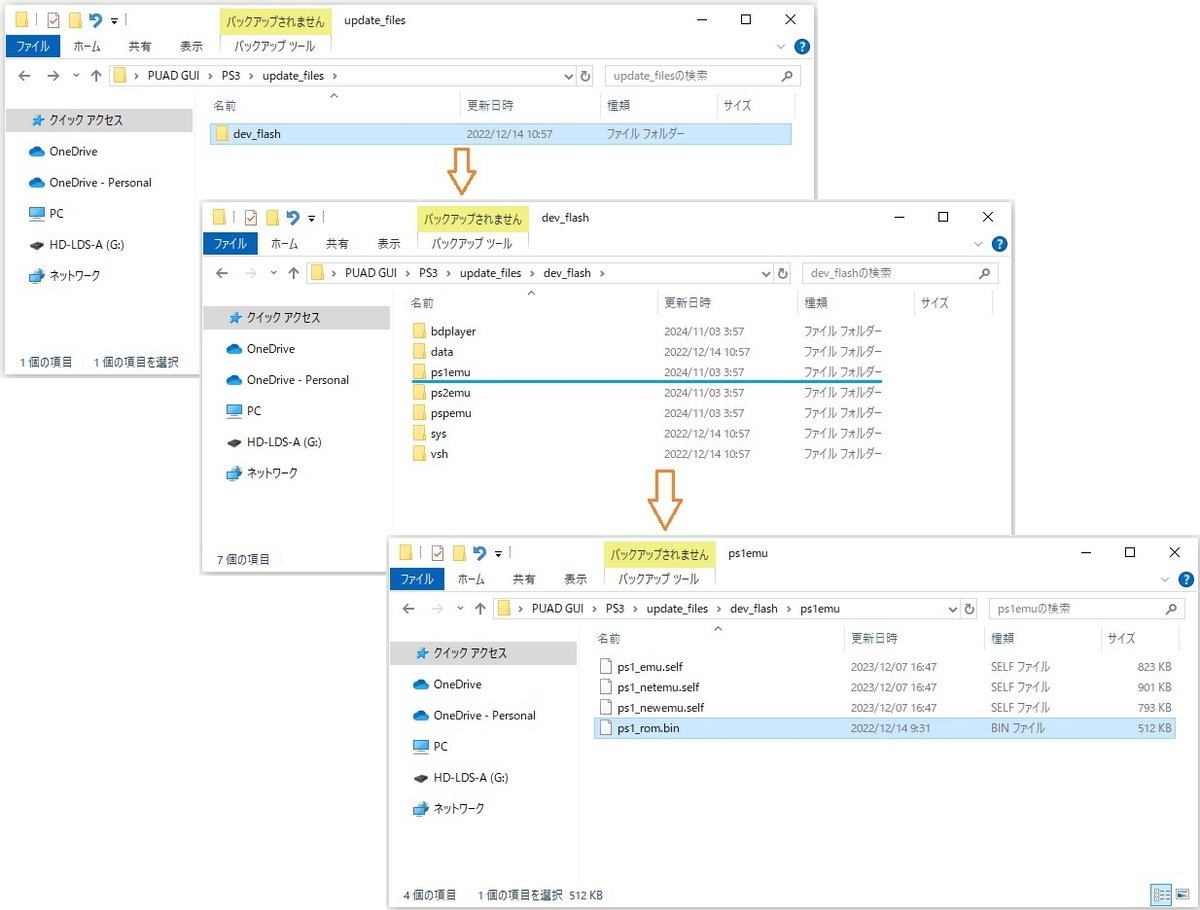The width and height of the screenshot is (1200, 910).
Task: Open 表示 tab in update_files window
Action: pos(192,46)
